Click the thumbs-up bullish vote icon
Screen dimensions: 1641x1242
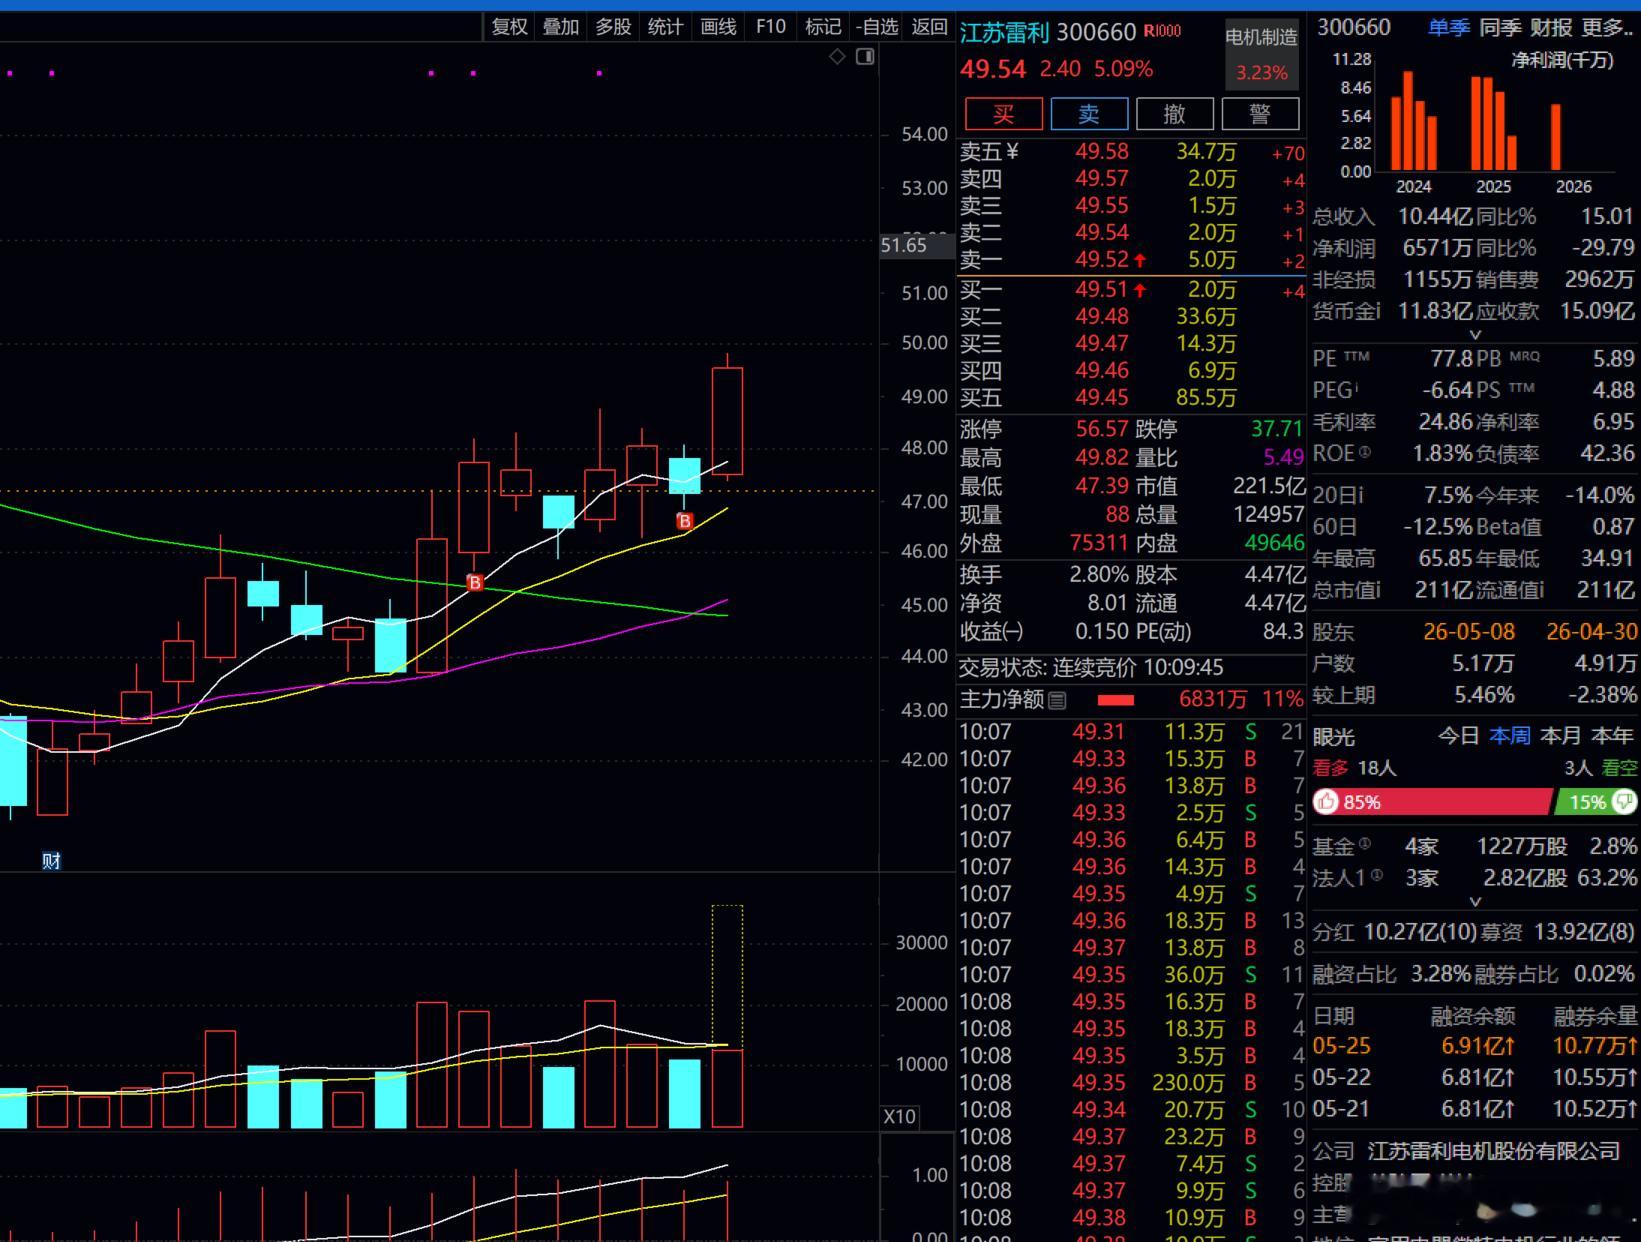click(1327, 802)
